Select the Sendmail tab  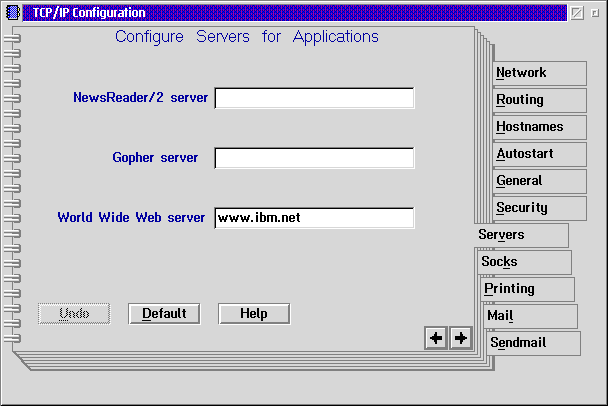(533, 343)
